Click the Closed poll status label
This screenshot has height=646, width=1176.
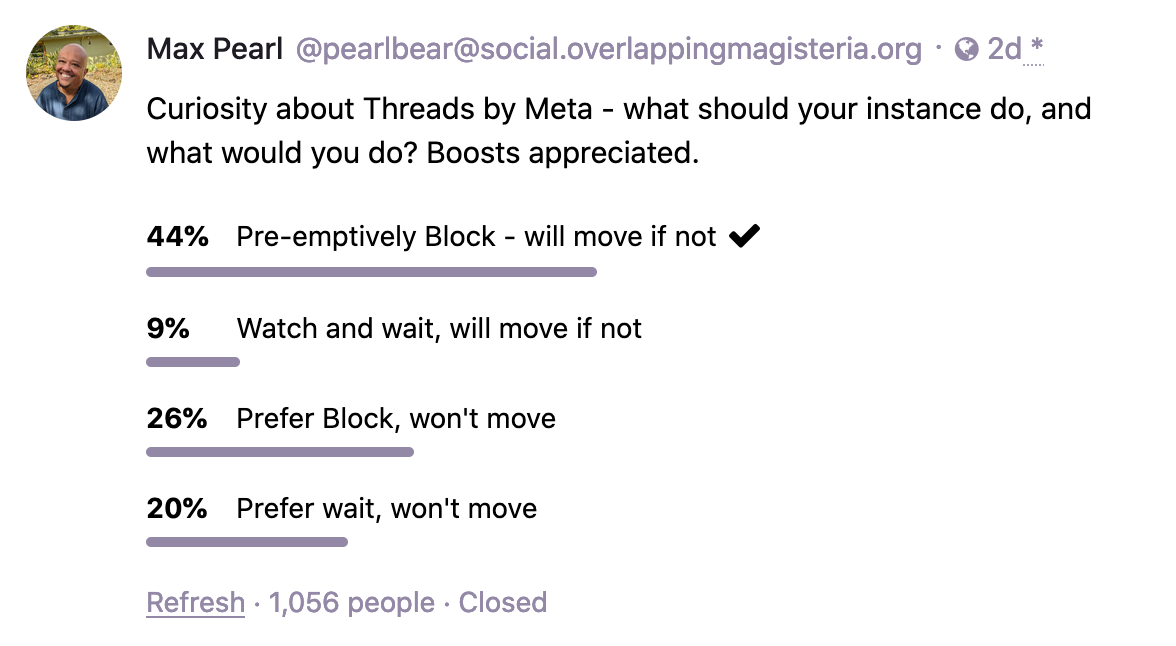click(x=502, y=602)
